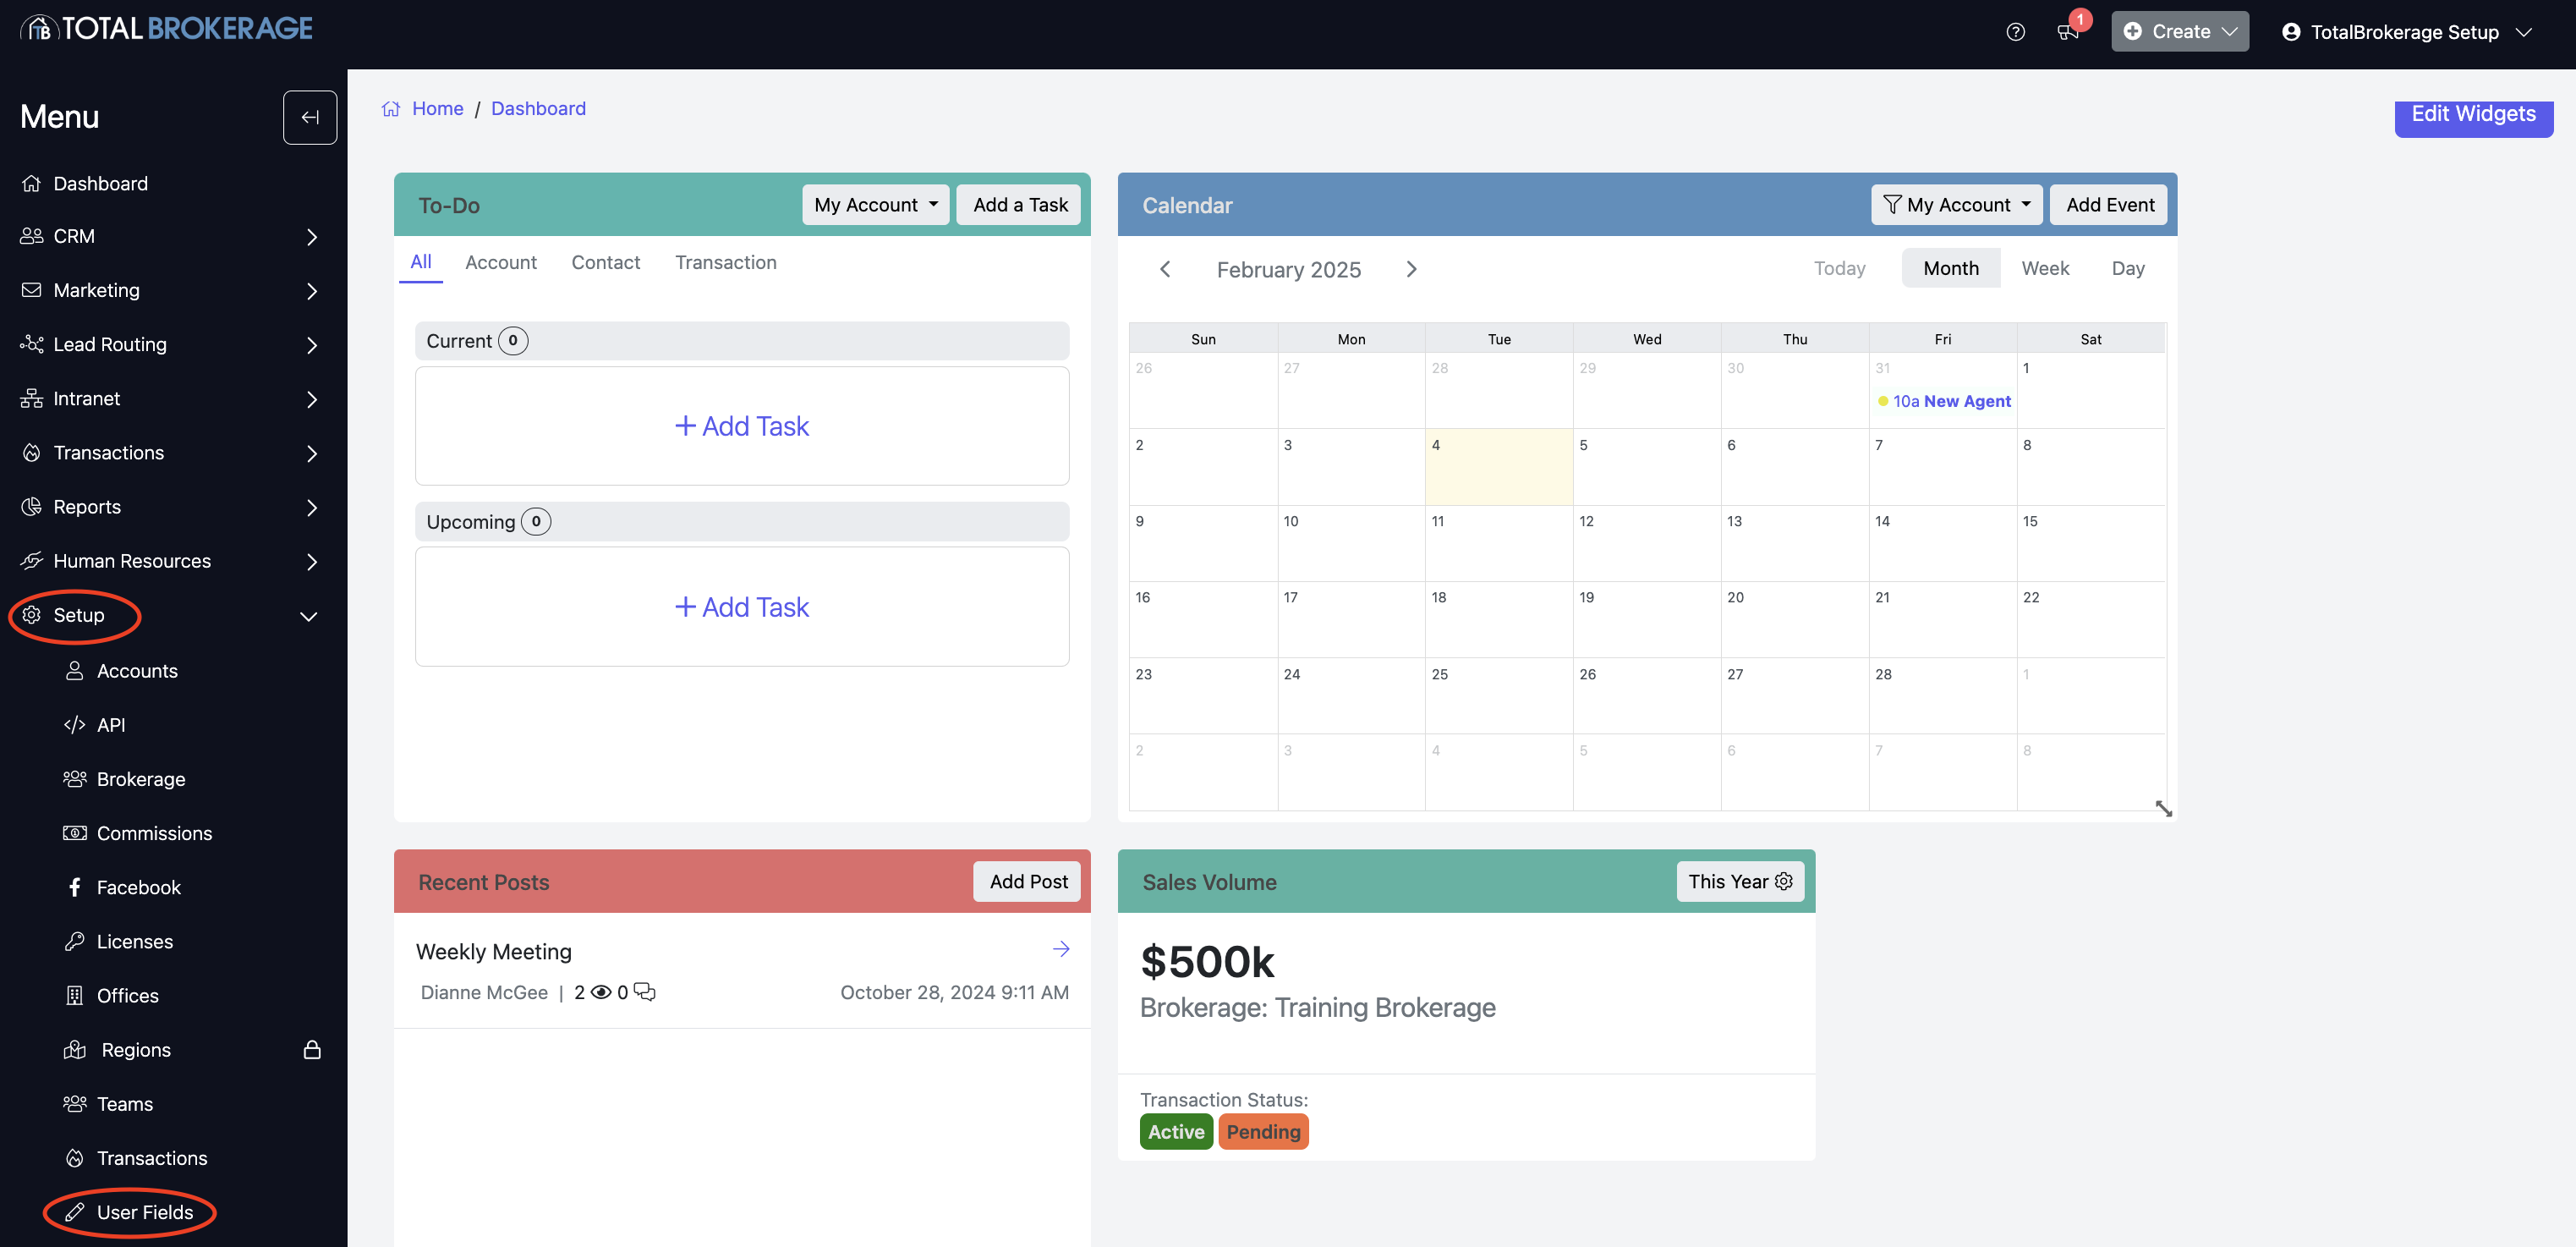Click the Regions lock icon

click(312, 1050)
